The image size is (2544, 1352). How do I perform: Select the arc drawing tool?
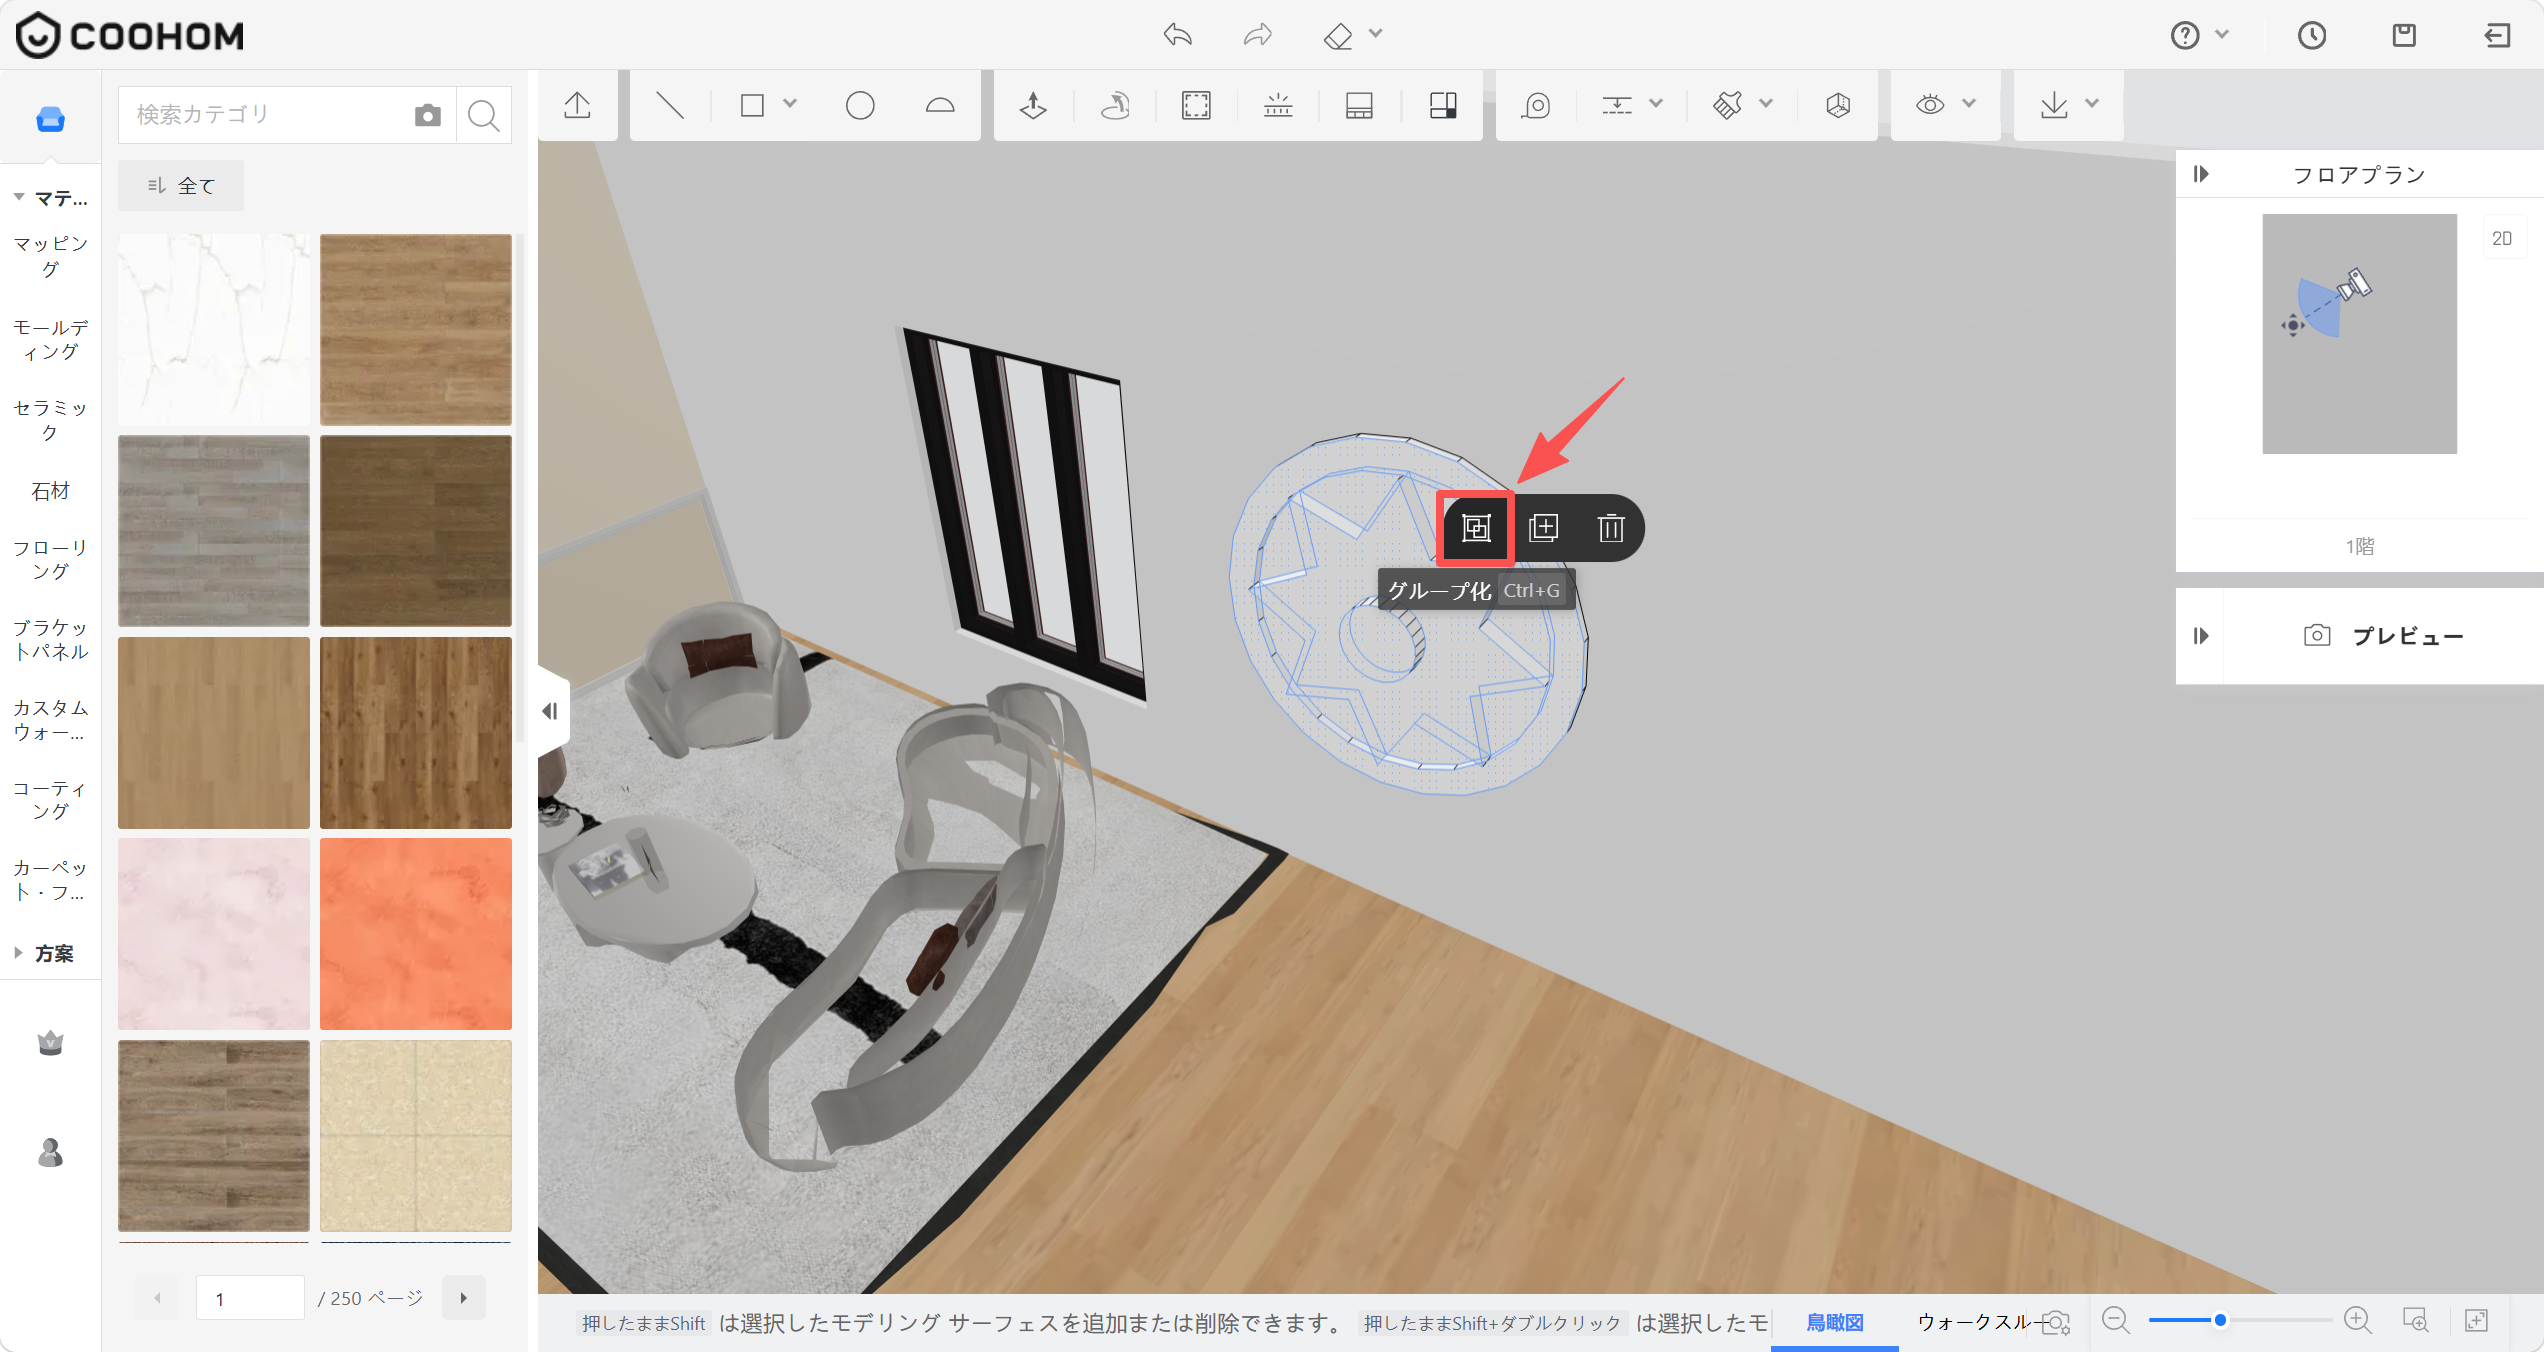(940, 105)
